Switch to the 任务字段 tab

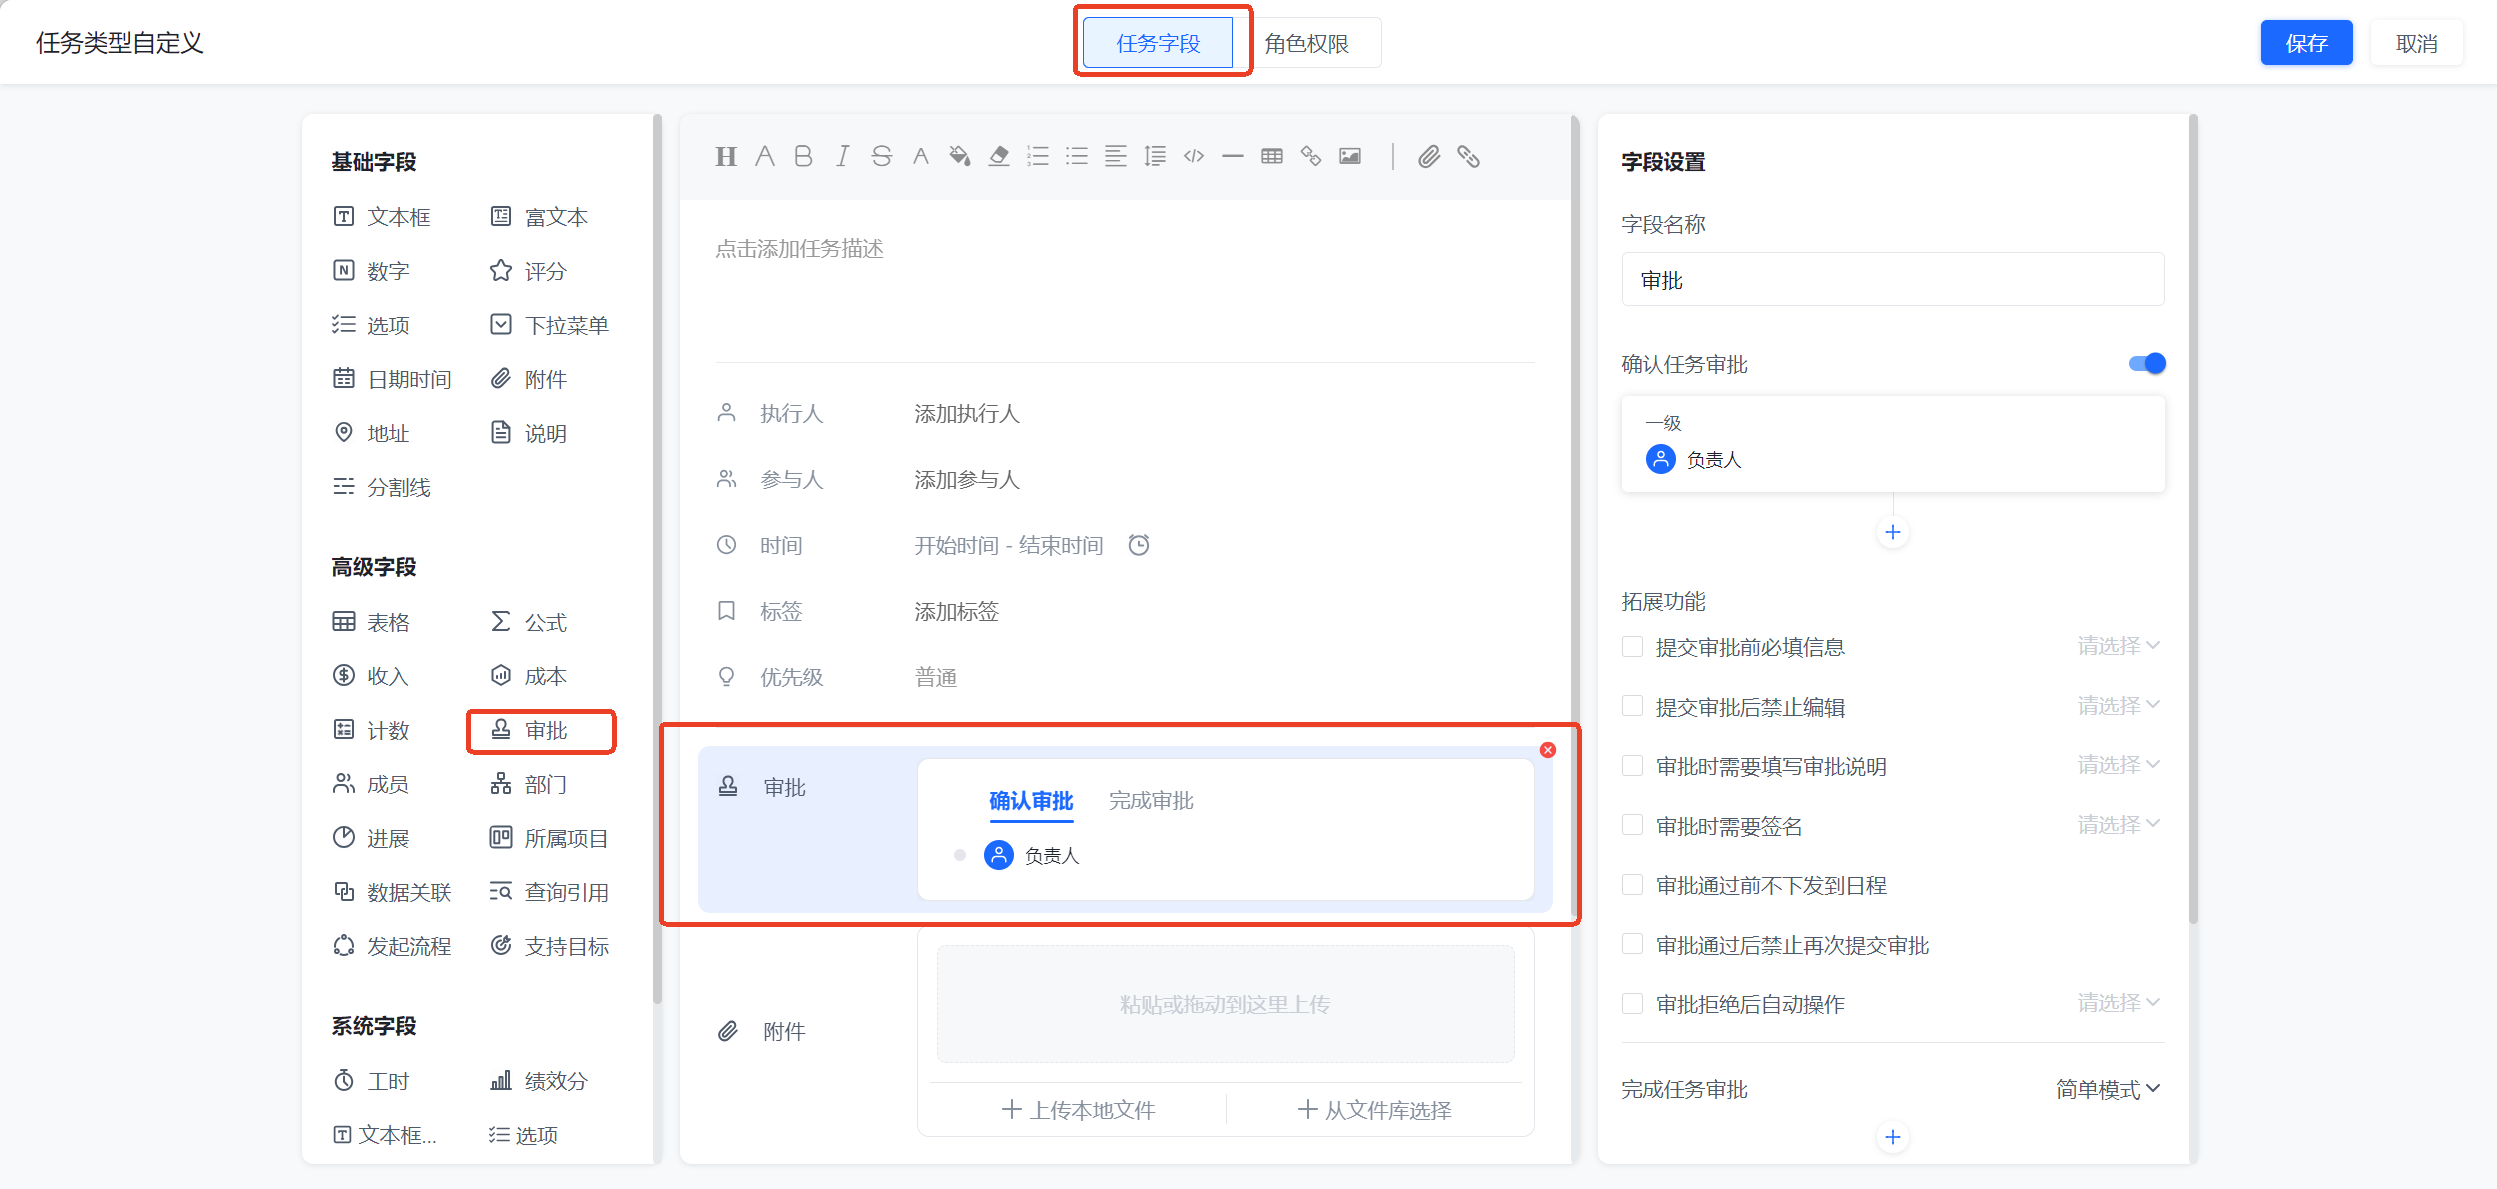coord(1158,43)
